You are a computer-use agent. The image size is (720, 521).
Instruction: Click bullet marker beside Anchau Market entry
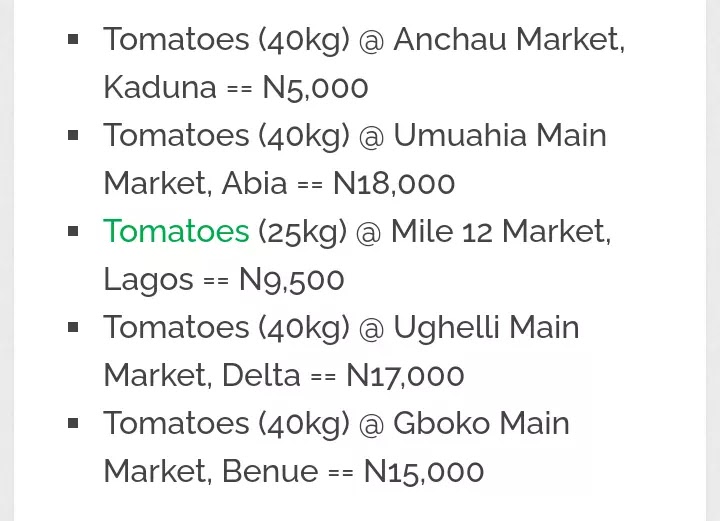coord(73,40)
